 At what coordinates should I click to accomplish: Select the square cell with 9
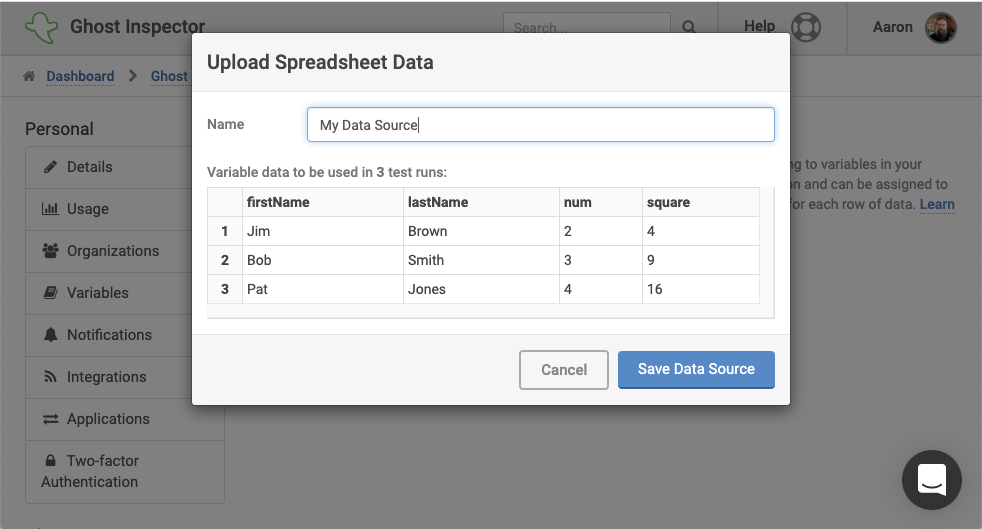click(x=701, y=260)
